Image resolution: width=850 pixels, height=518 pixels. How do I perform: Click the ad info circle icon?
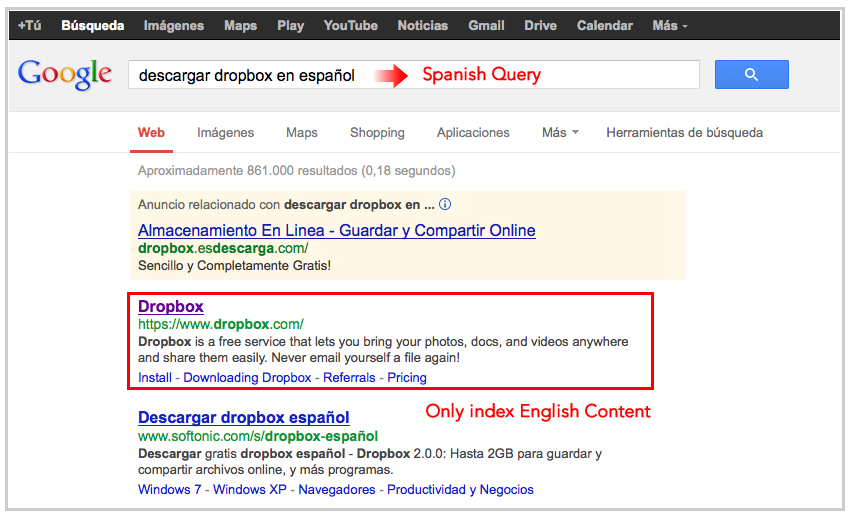point(445,204)
